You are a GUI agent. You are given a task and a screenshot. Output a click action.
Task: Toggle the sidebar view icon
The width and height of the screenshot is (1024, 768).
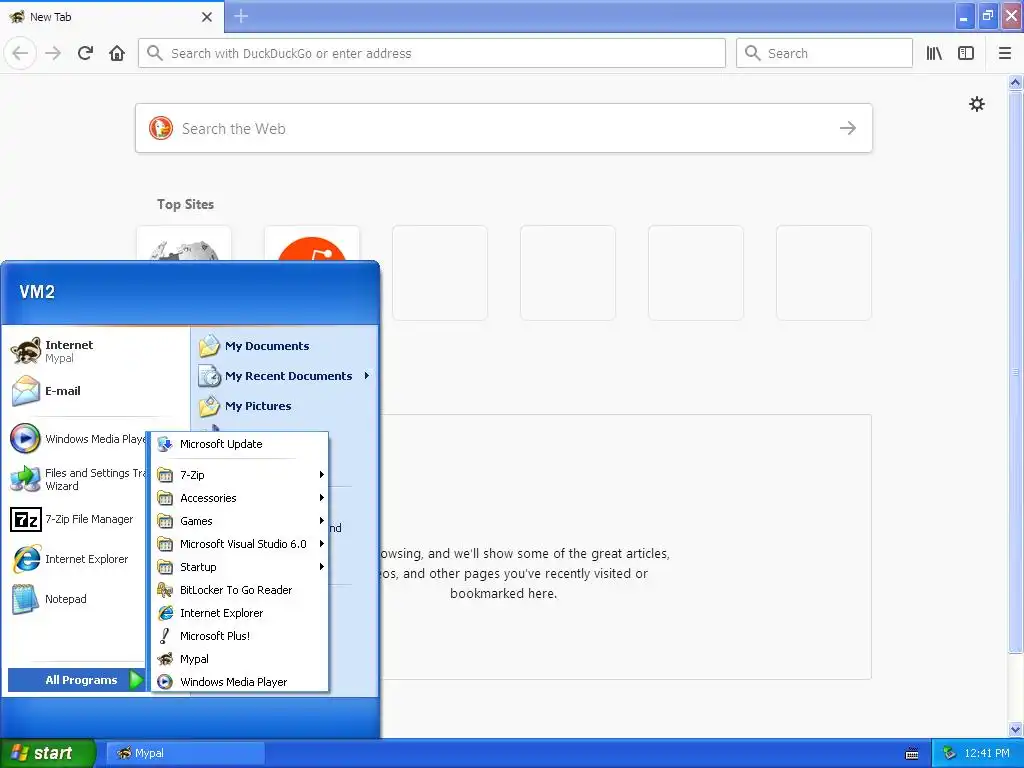(966, 53)
